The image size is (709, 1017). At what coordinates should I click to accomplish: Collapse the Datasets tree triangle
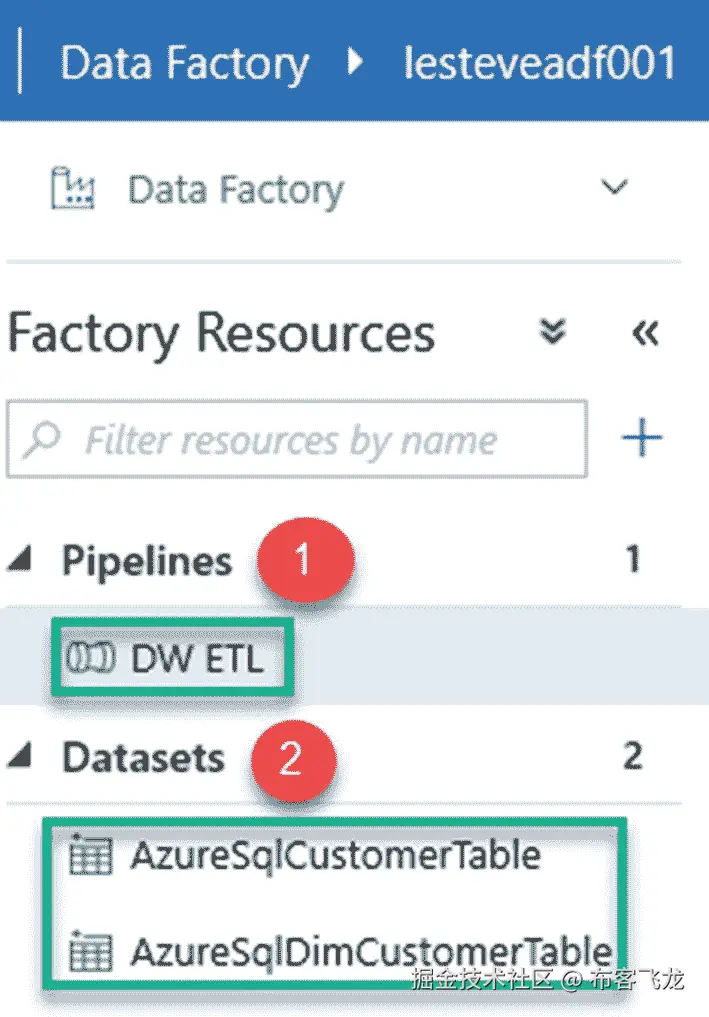tap(20, 755)
